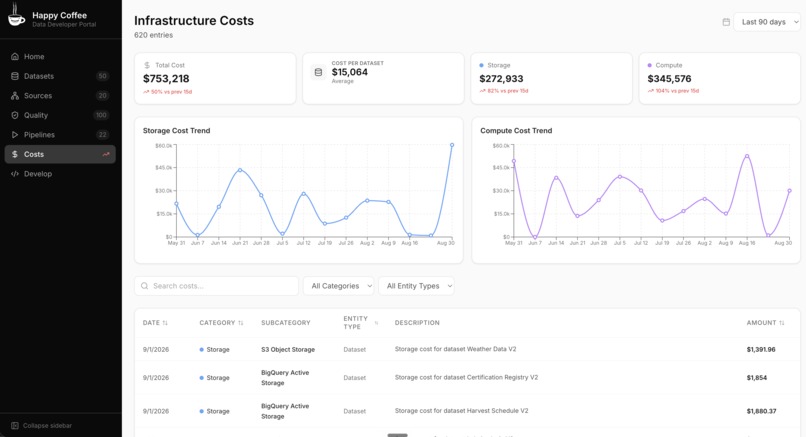Select the Develop menu item
Viewport: 806px width, 437px height.
[x=60, y=174]
